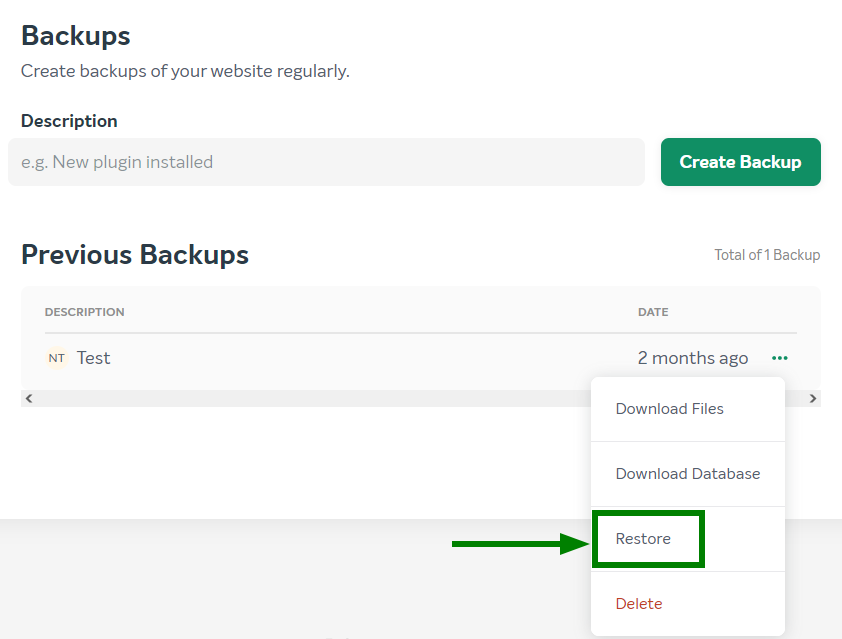
Task: Click the Test backup description text
Action: click(93, 358)
